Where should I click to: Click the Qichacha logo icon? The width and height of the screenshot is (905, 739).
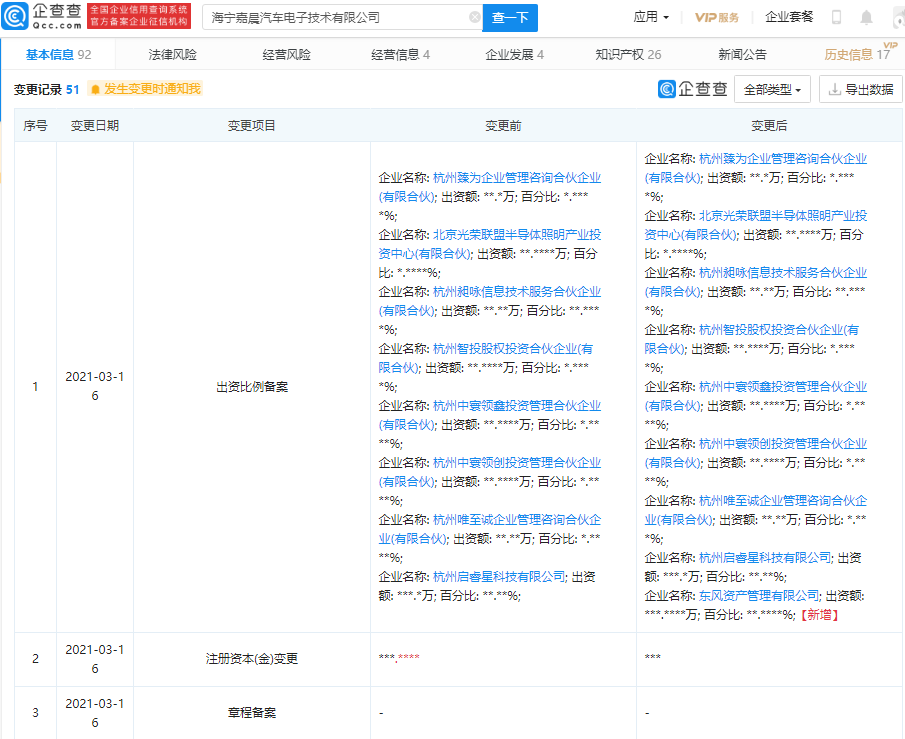click(15, 16)
